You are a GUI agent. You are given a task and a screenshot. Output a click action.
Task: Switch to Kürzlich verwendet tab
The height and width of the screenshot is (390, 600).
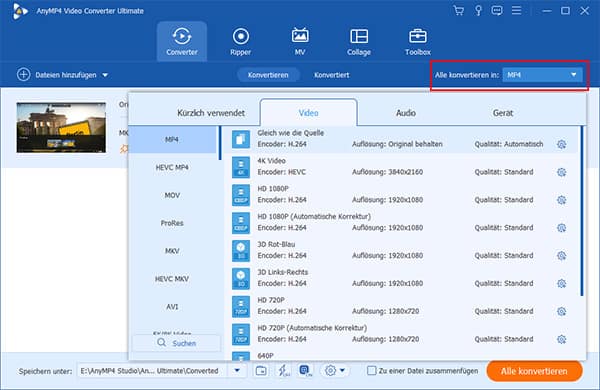[211, 113]
